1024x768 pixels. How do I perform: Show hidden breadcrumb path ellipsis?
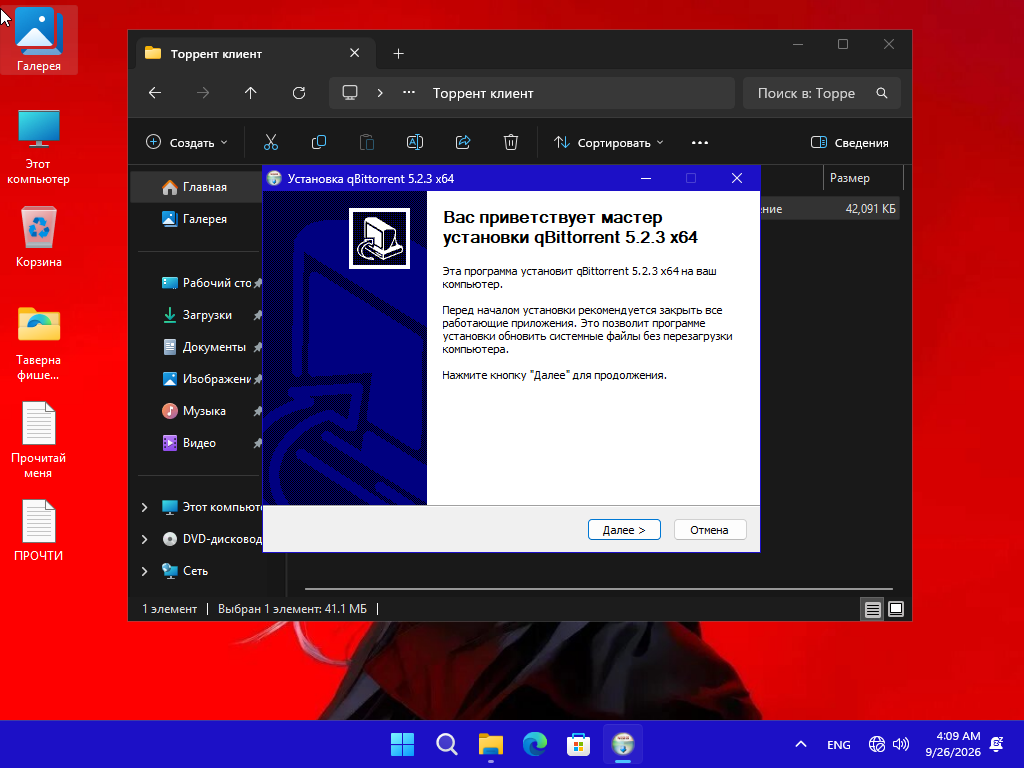click(x=409, y=93)
